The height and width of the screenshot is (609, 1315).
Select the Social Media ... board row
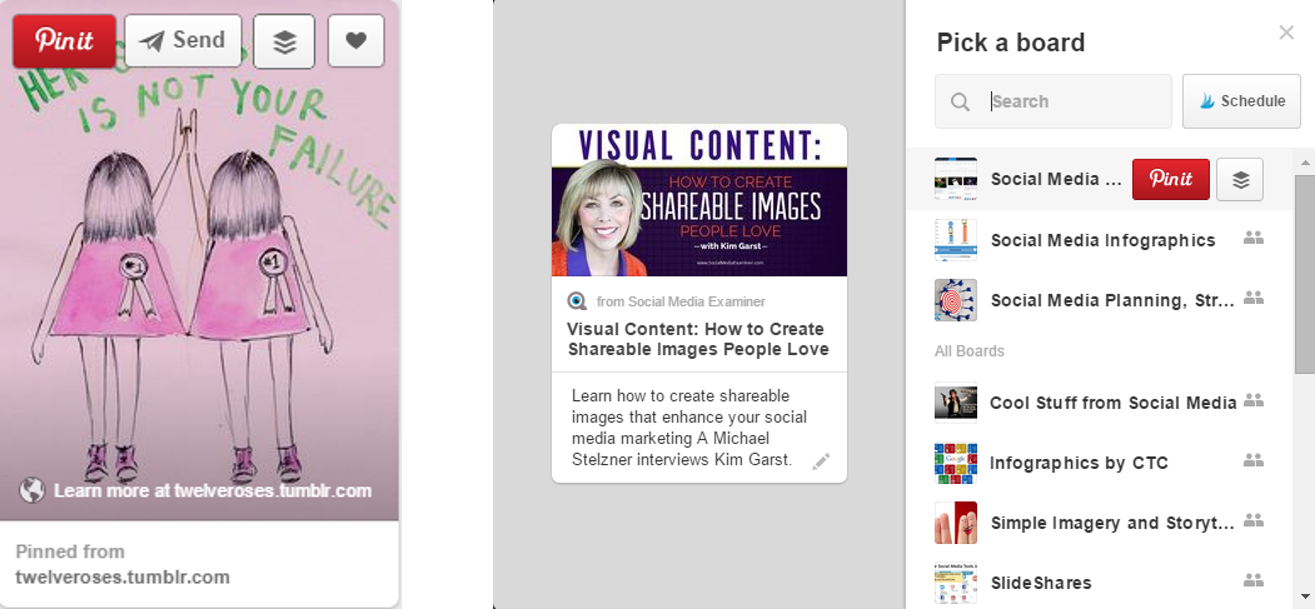1100,179
